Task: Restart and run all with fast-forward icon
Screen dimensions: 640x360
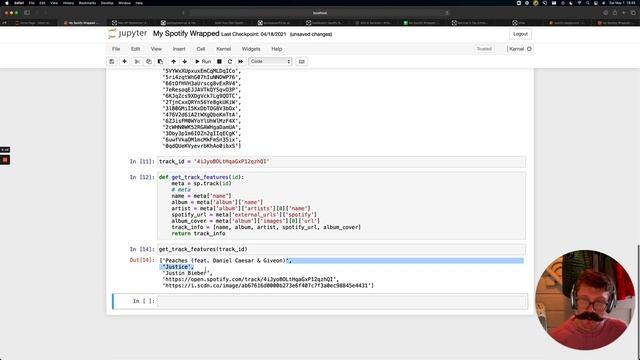Action: (241, 61)
